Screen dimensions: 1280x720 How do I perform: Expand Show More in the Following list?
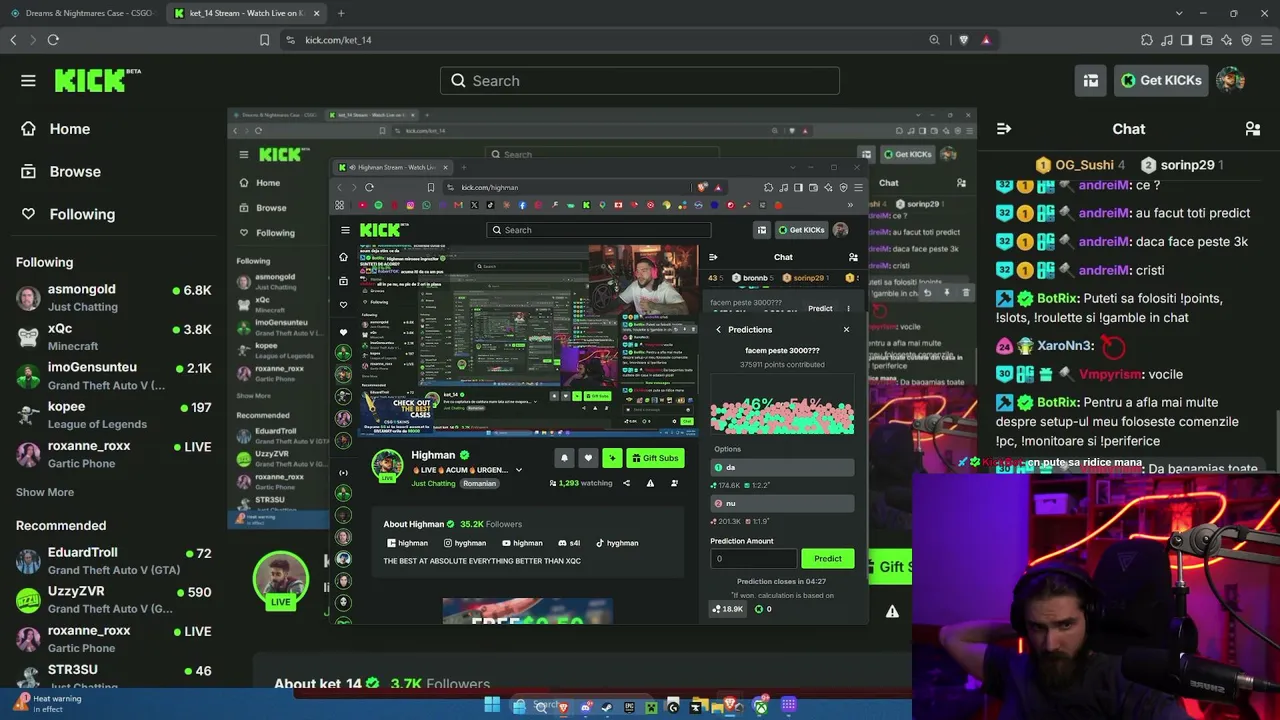(45, 492)
